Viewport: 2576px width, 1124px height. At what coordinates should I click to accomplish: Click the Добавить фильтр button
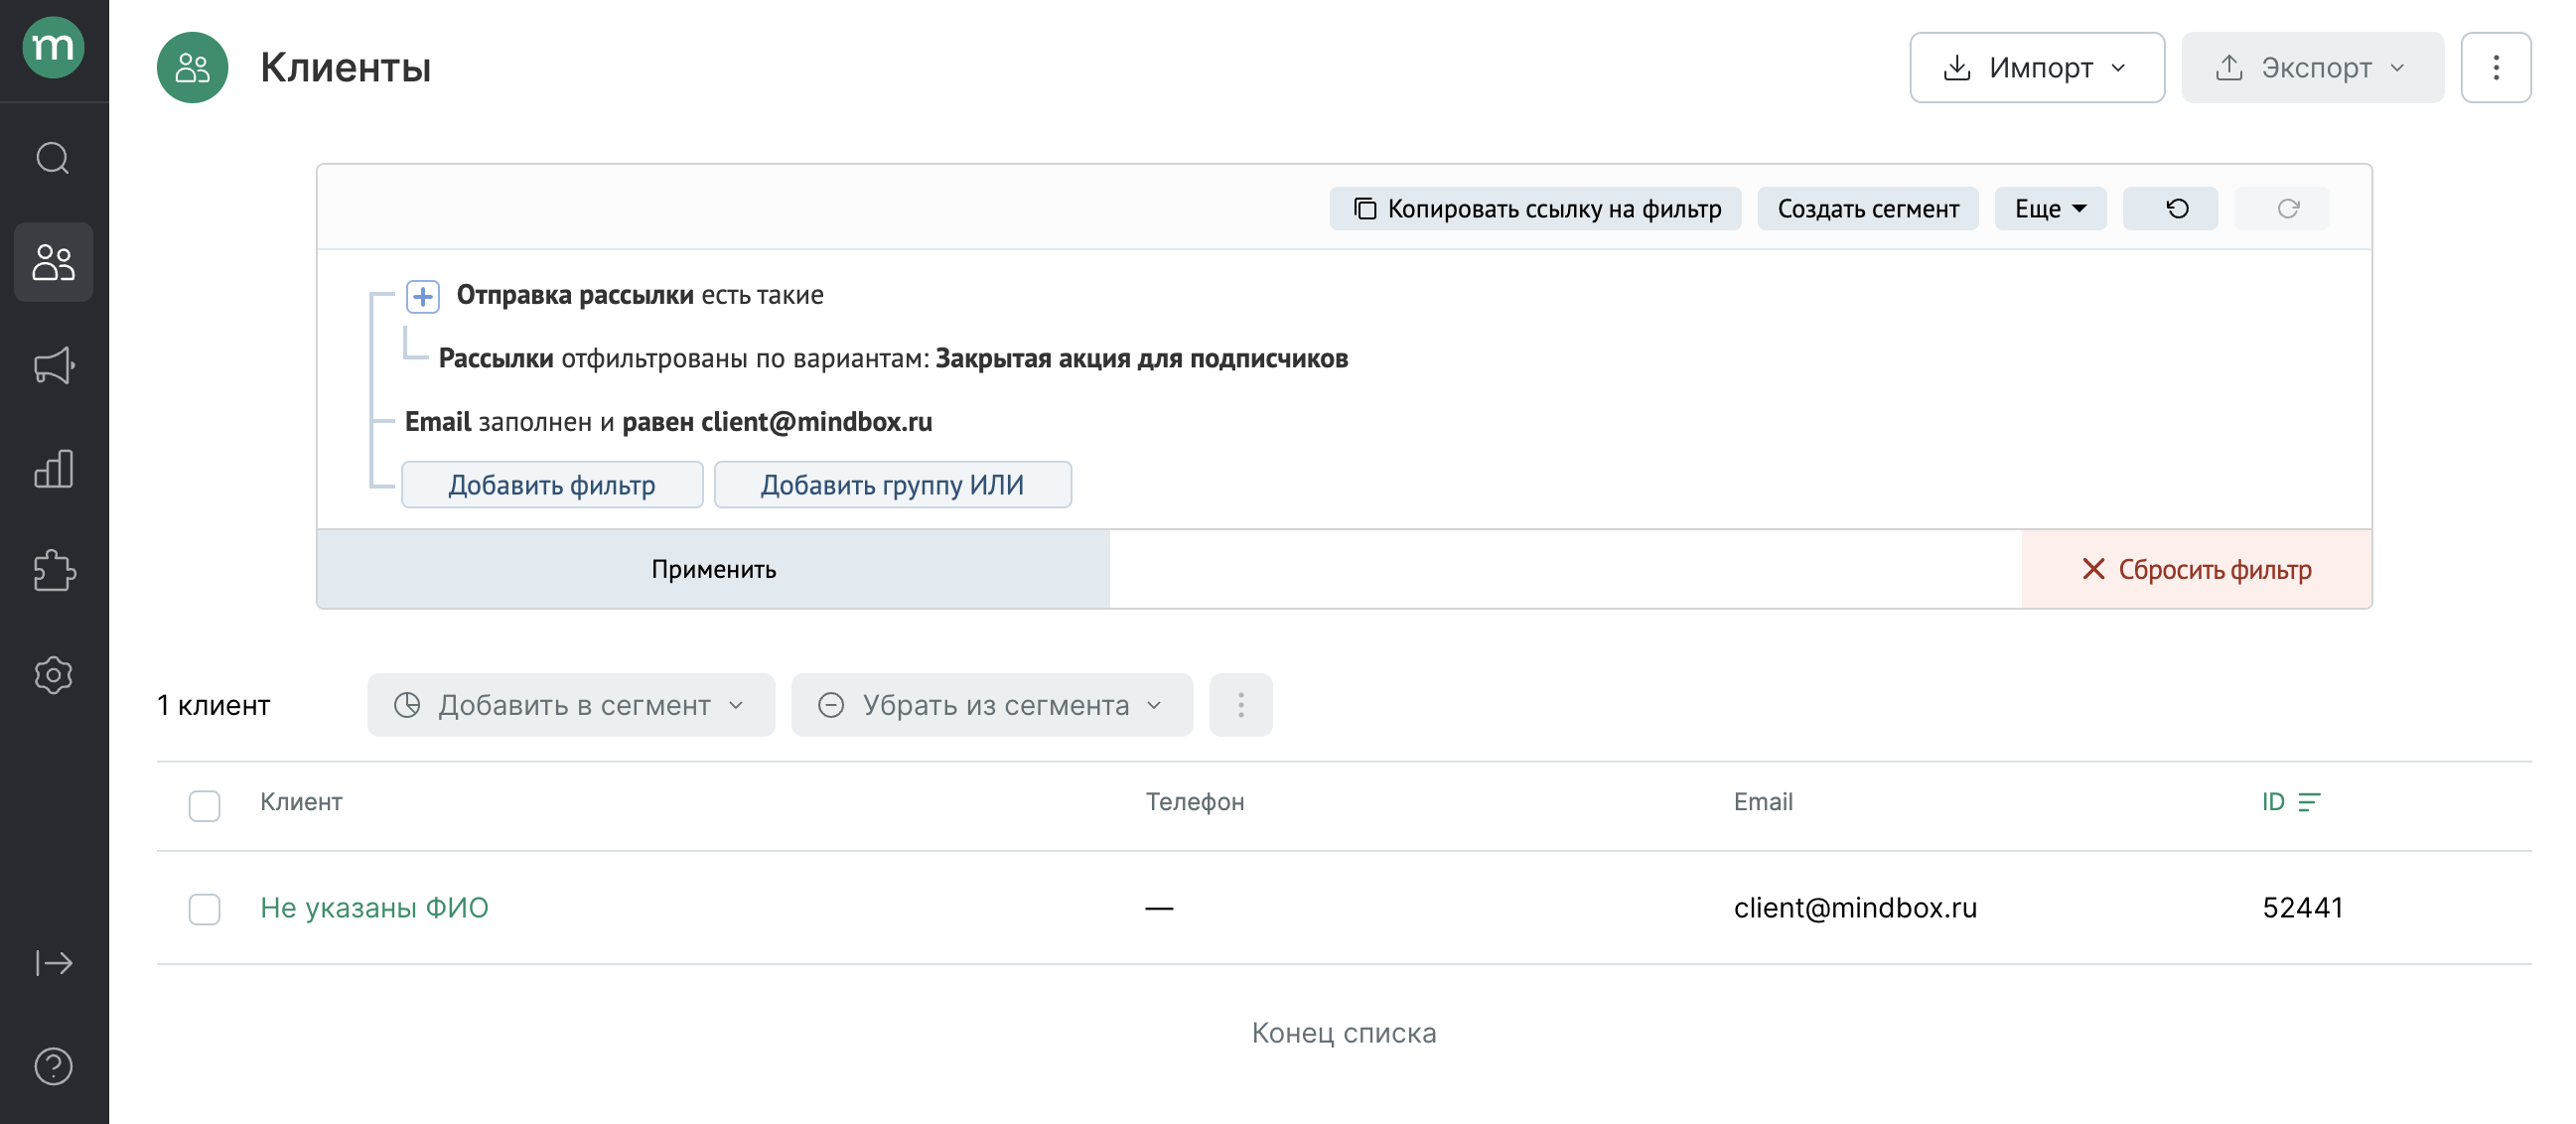pos(552,485)
